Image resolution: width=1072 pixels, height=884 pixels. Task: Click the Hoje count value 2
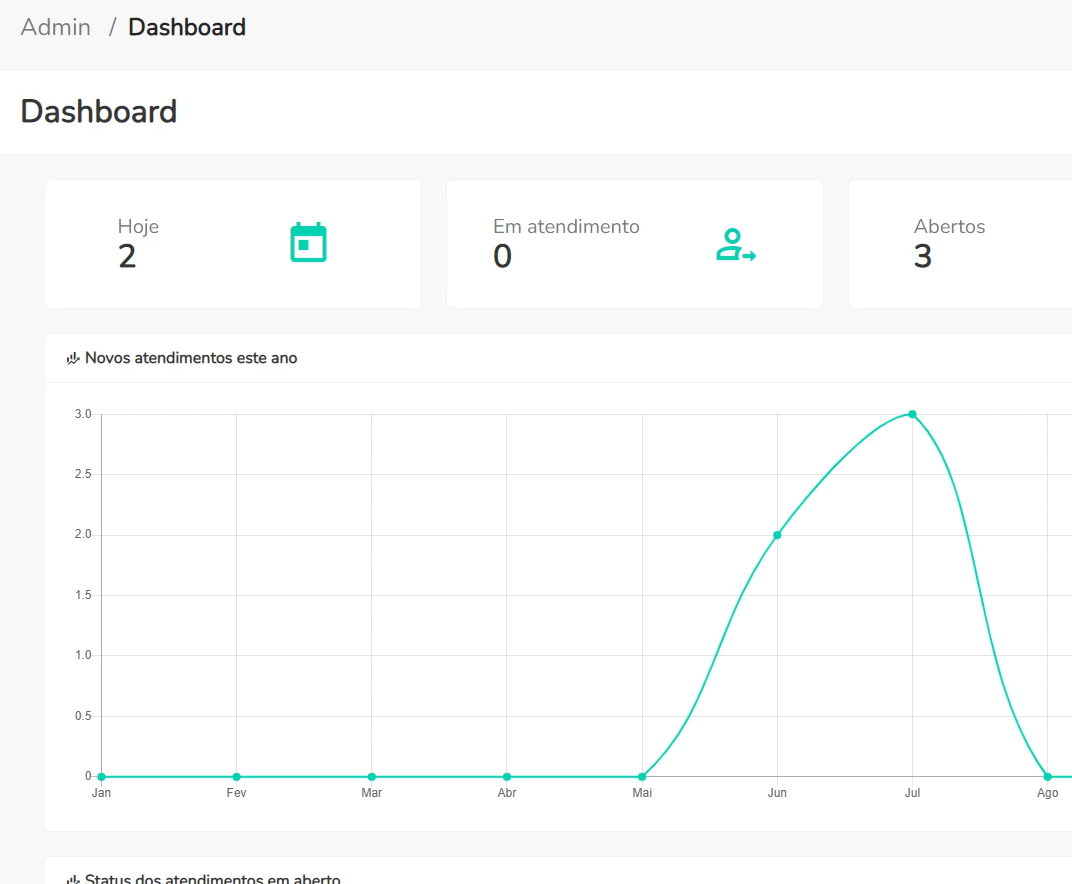[x=127, y=257]
